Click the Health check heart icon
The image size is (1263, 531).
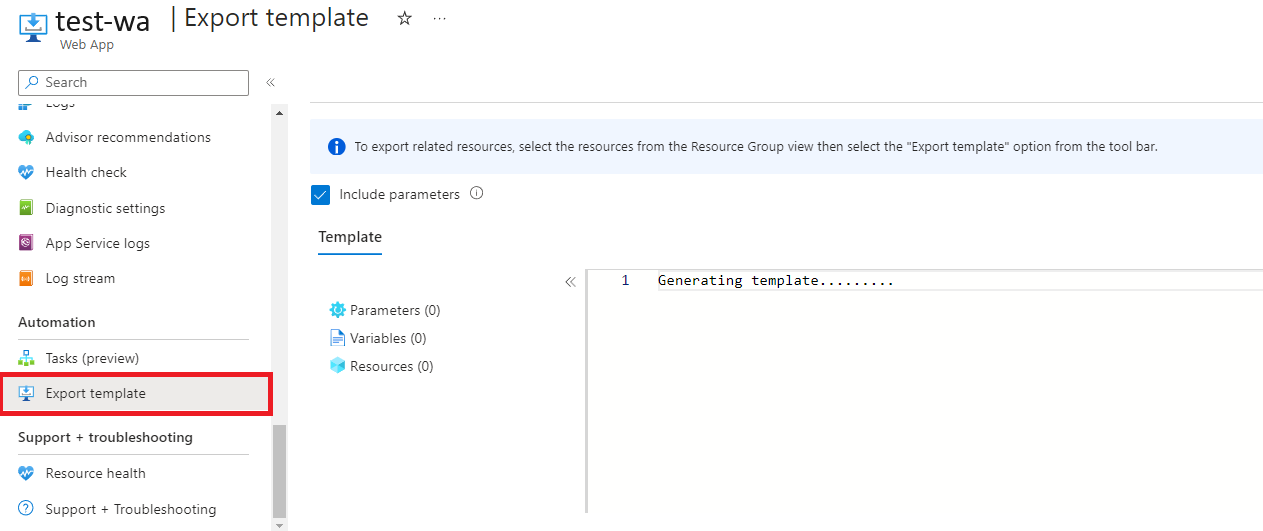click(x=27, y=173)
